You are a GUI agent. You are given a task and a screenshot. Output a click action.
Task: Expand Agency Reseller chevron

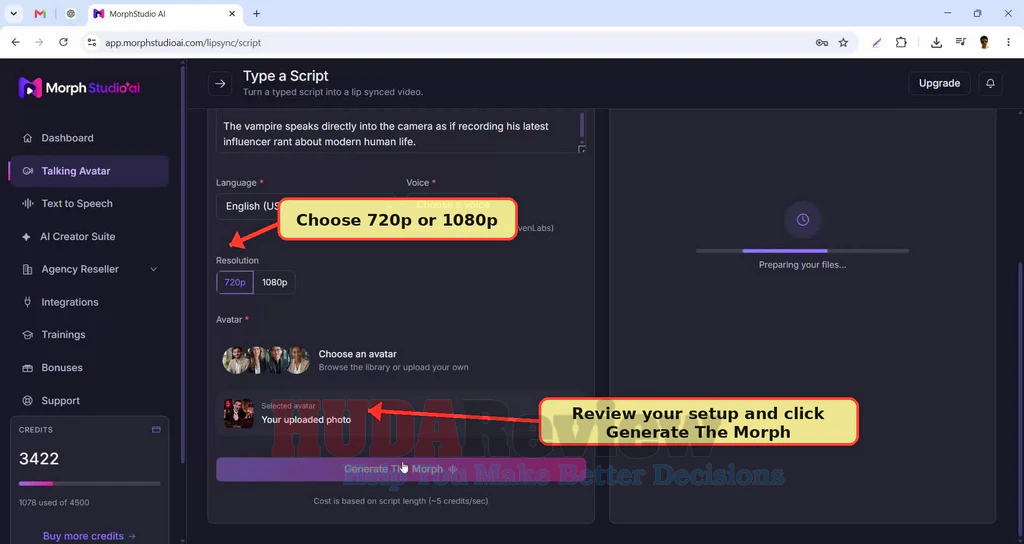click(x=153, y=269)
